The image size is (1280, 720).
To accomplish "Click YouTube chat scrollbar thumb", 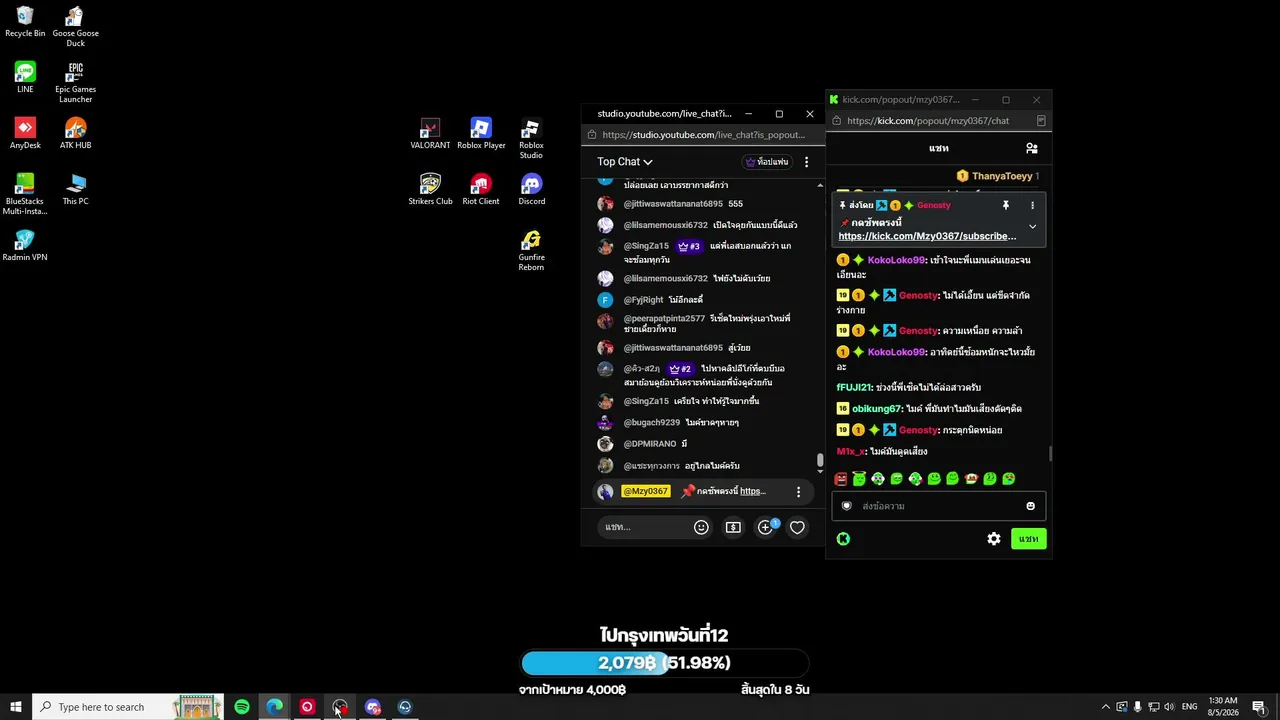I will coord(820,460).
